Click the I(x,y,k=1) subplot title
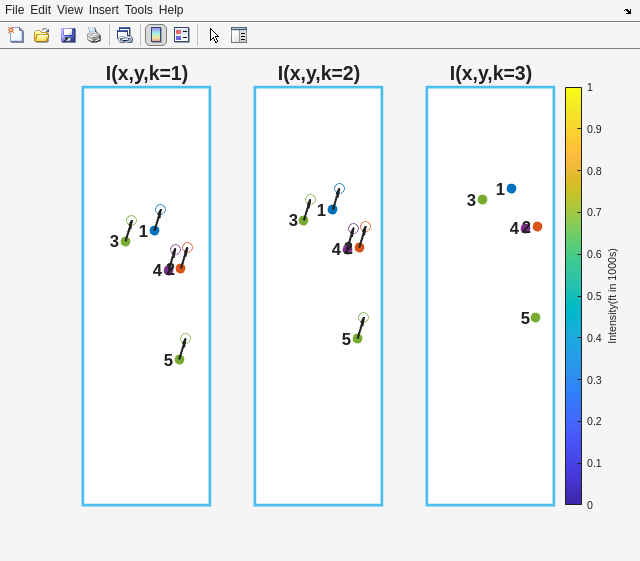640x561 pixels. [x=147, y=73]
